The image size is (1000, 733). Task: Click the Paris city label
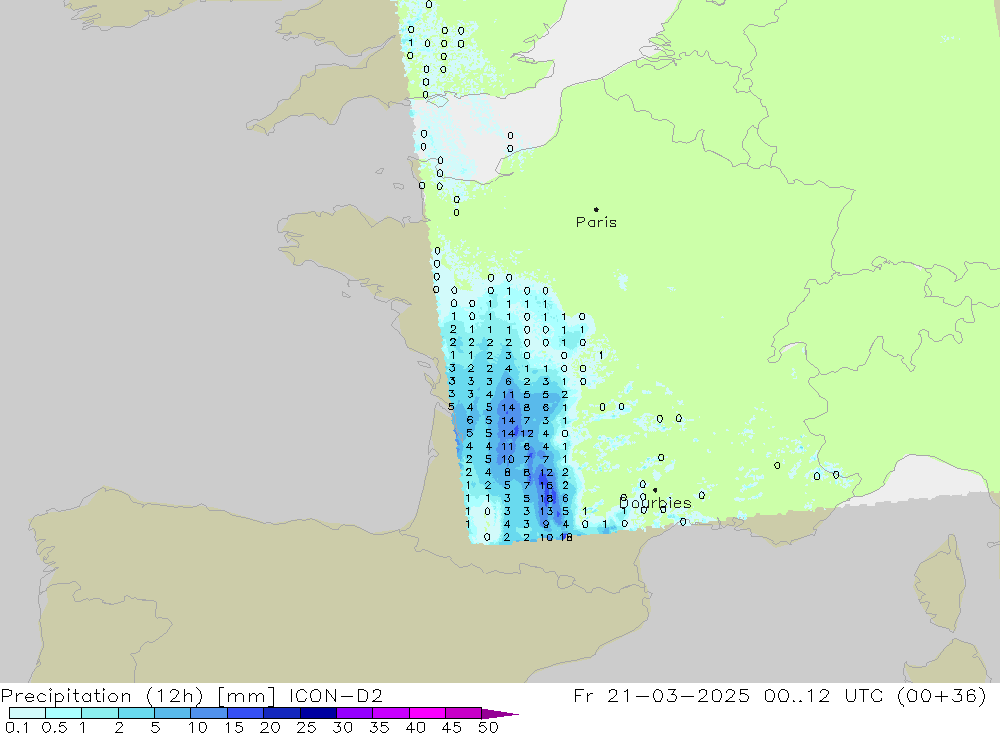click(596, 222)
